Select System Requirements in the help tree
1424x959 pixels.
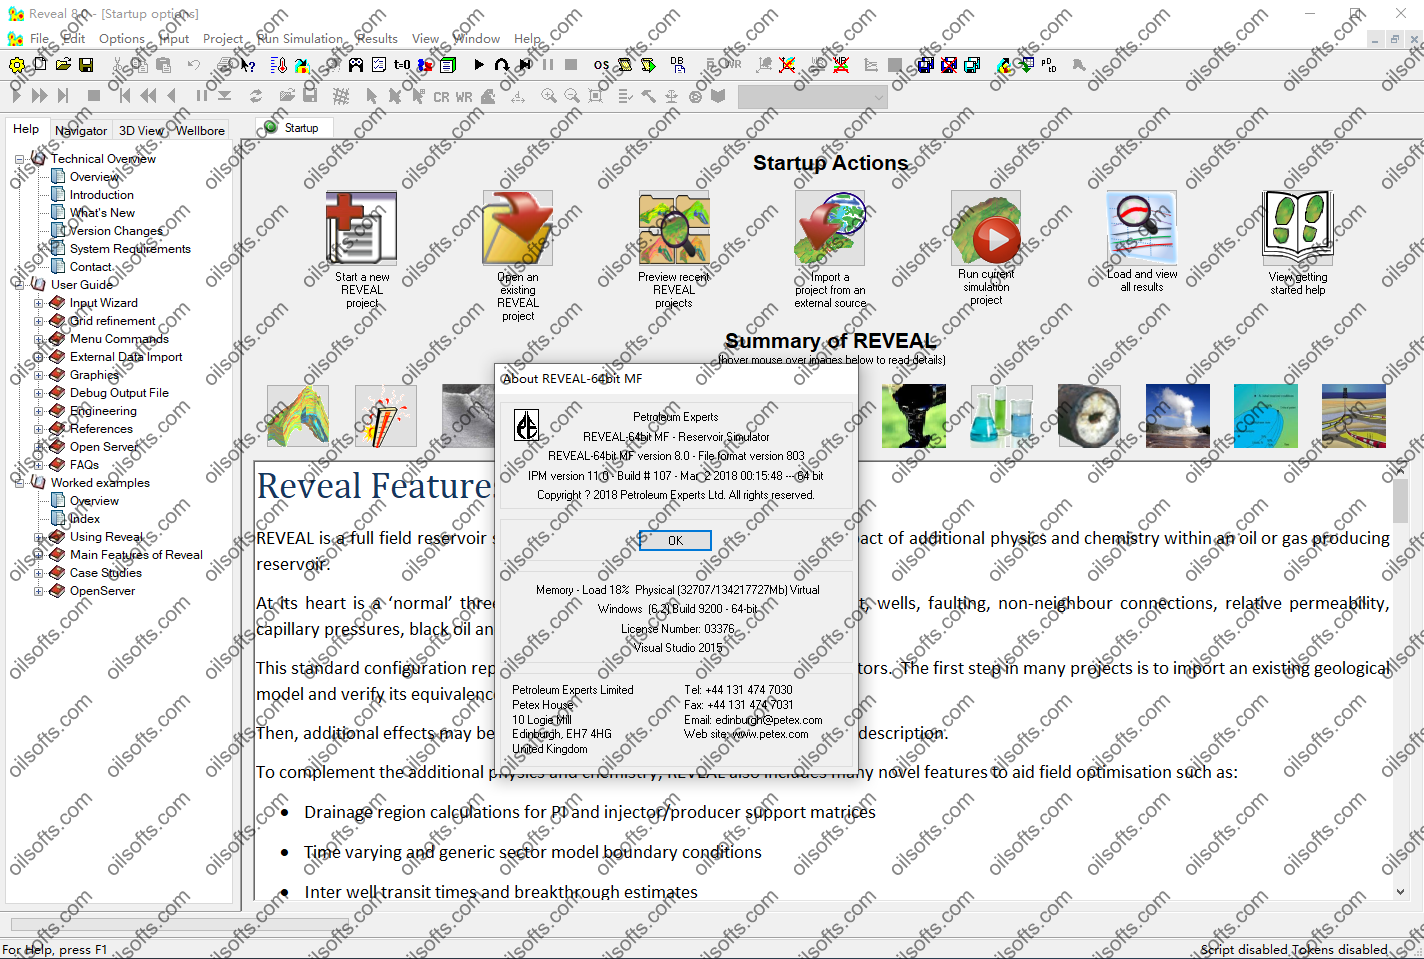[x=130, y=249]
